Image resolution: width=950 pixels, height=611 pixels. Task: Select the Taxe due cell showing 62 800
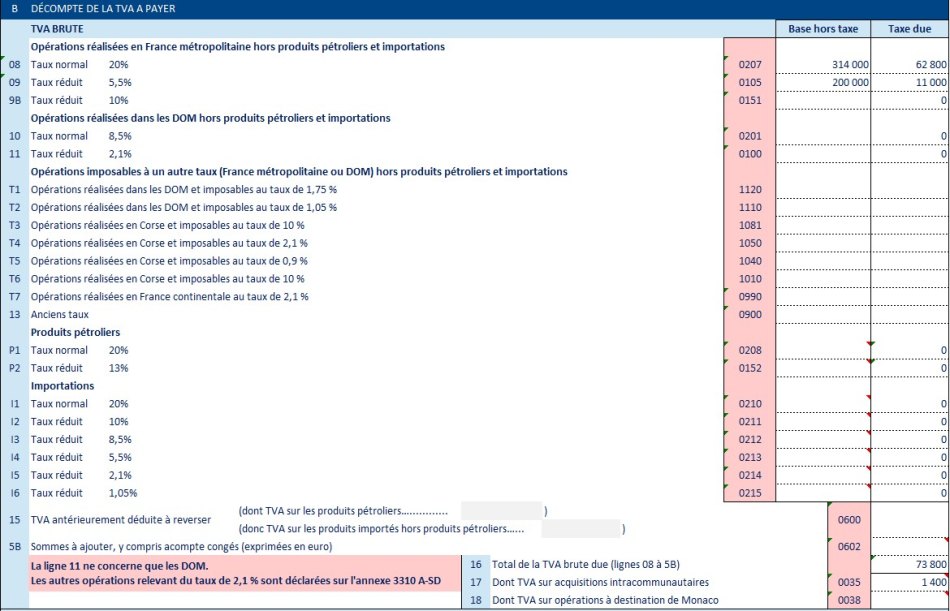pos(910,65)
